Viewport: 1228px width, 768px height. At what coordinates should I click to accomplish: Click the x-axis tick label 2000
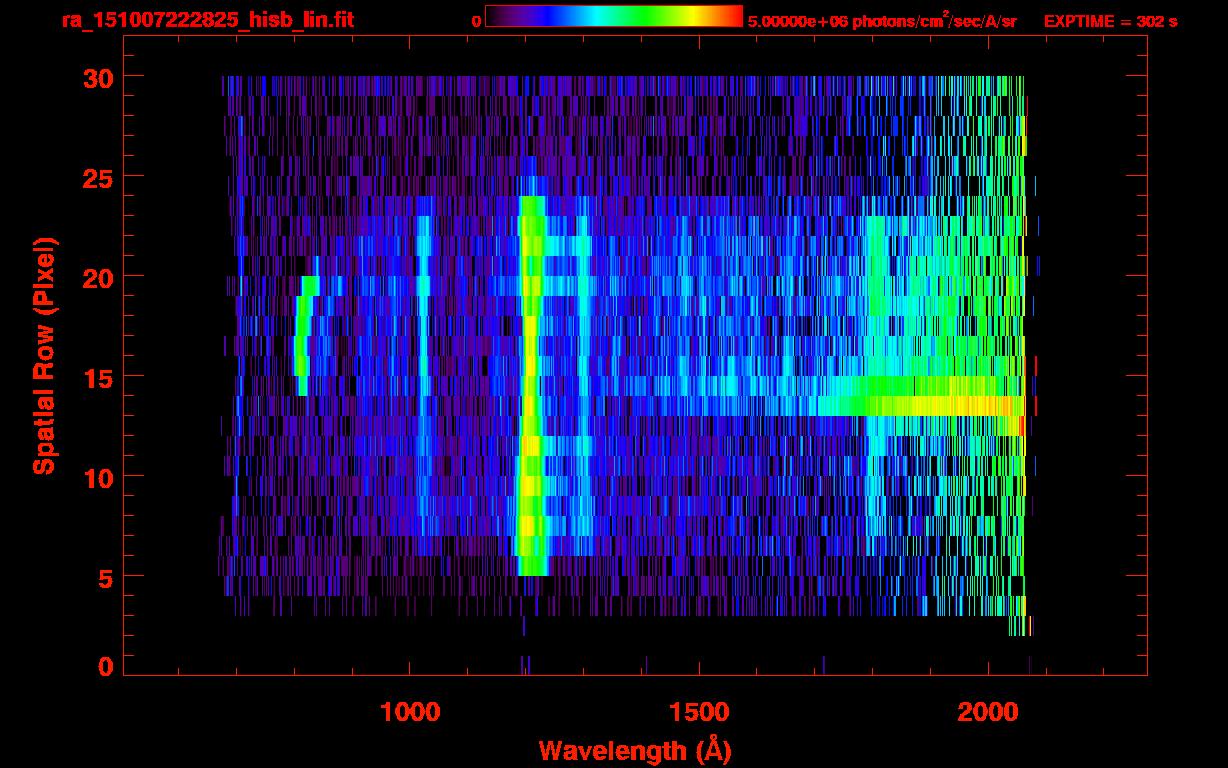tap(988, 712)
